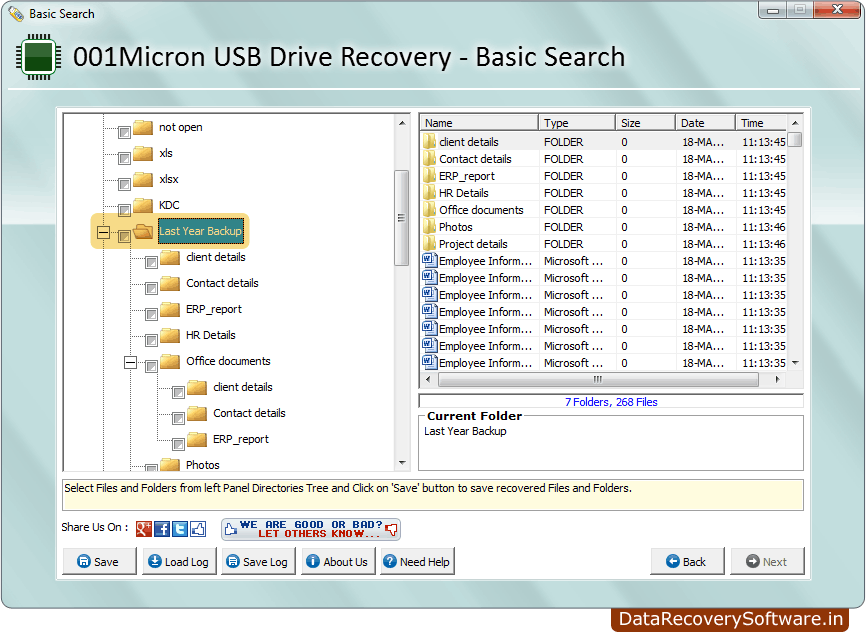Click the HR Details folder icon in tree
This screenshot has height=632, width=866.
(x=170, y=335)
